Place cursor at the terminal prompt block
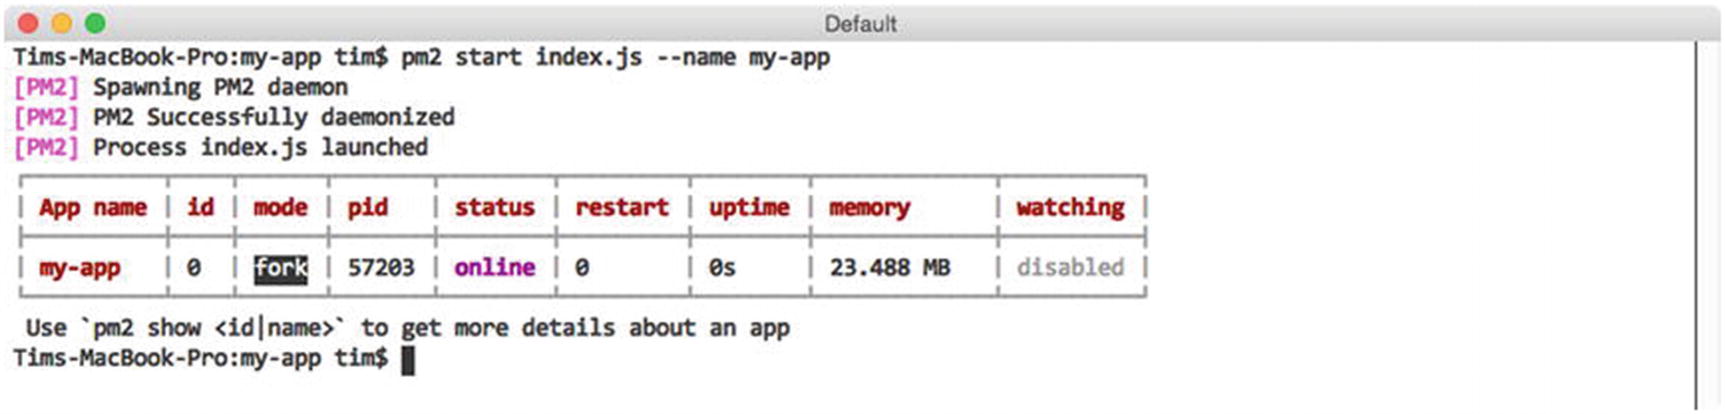Screen dimensions: 1725x414 point(408,360)
